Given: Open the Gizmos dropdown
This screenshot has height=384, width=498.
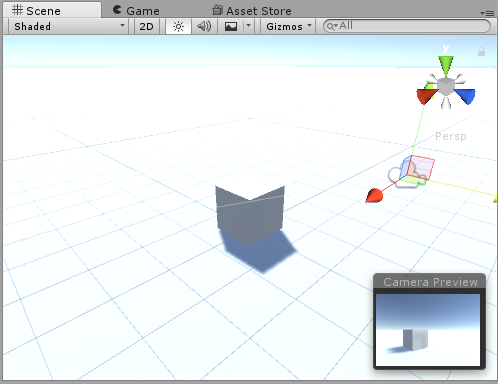Looking at the screenshot, I should 289,26.
